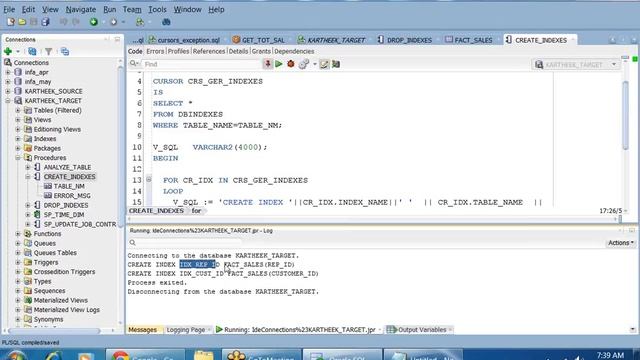Click the 'for' breadcrumb below editor
The height and width of the screenshot is (360, 640).
[196, 211]
